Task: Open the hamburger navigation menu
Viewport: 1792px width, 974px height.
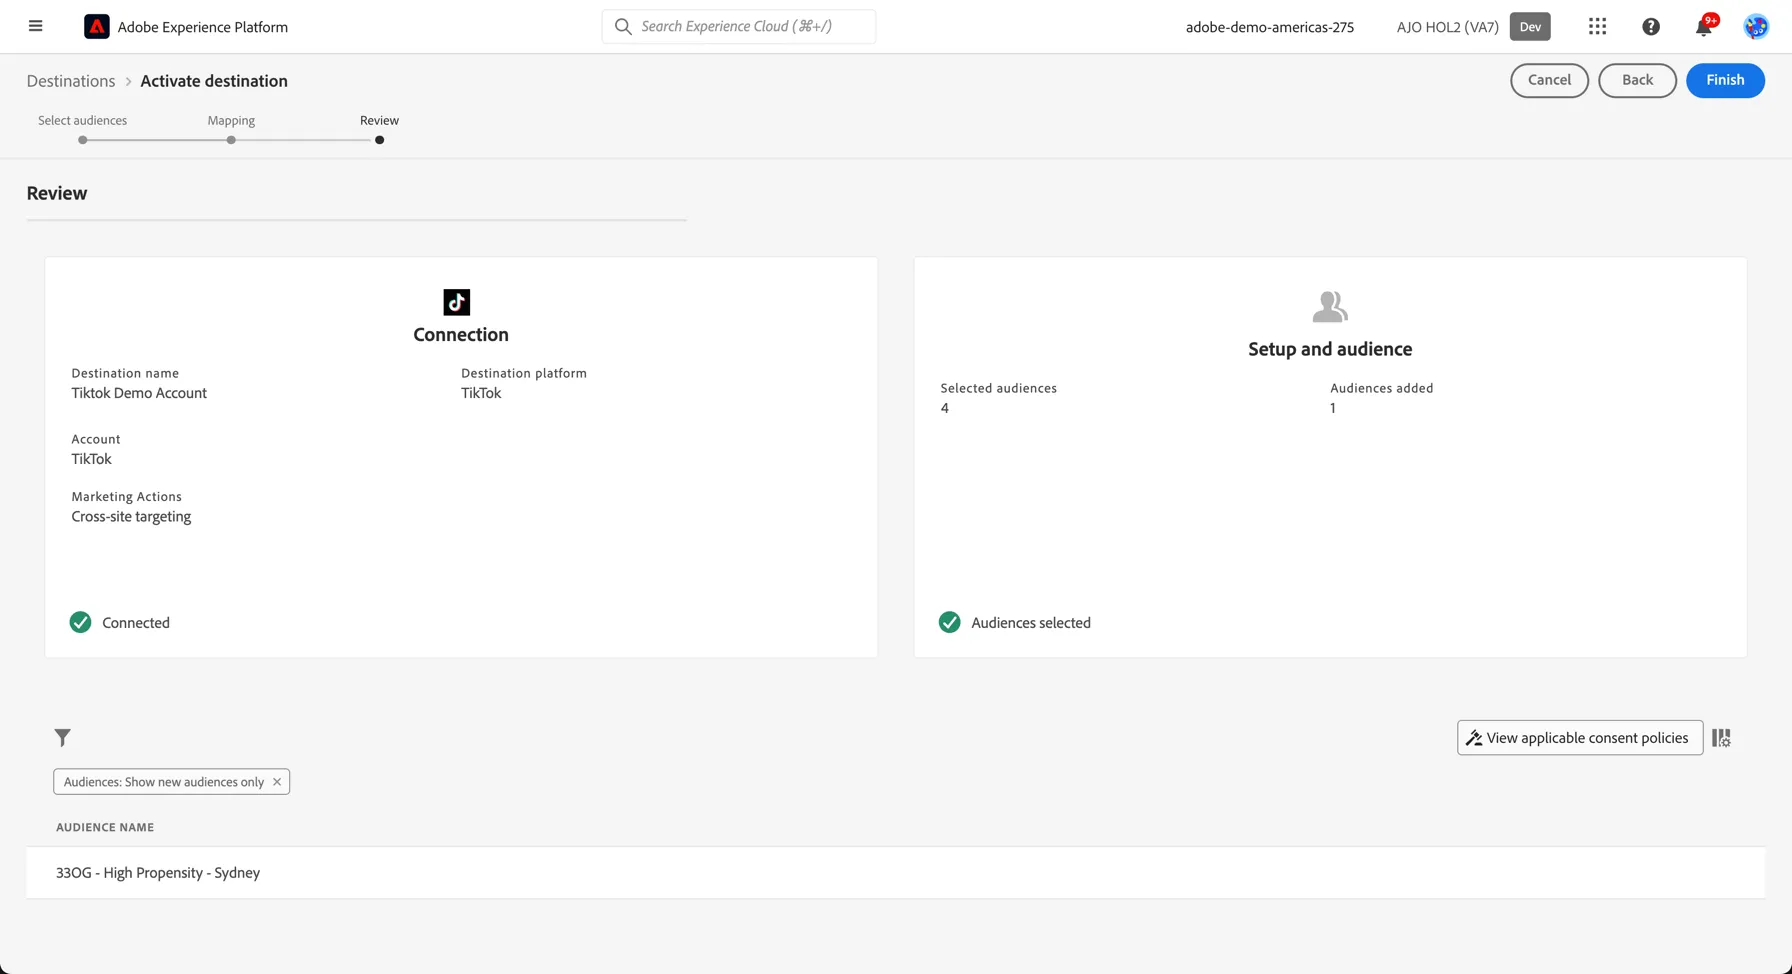Action: (35, 26)
